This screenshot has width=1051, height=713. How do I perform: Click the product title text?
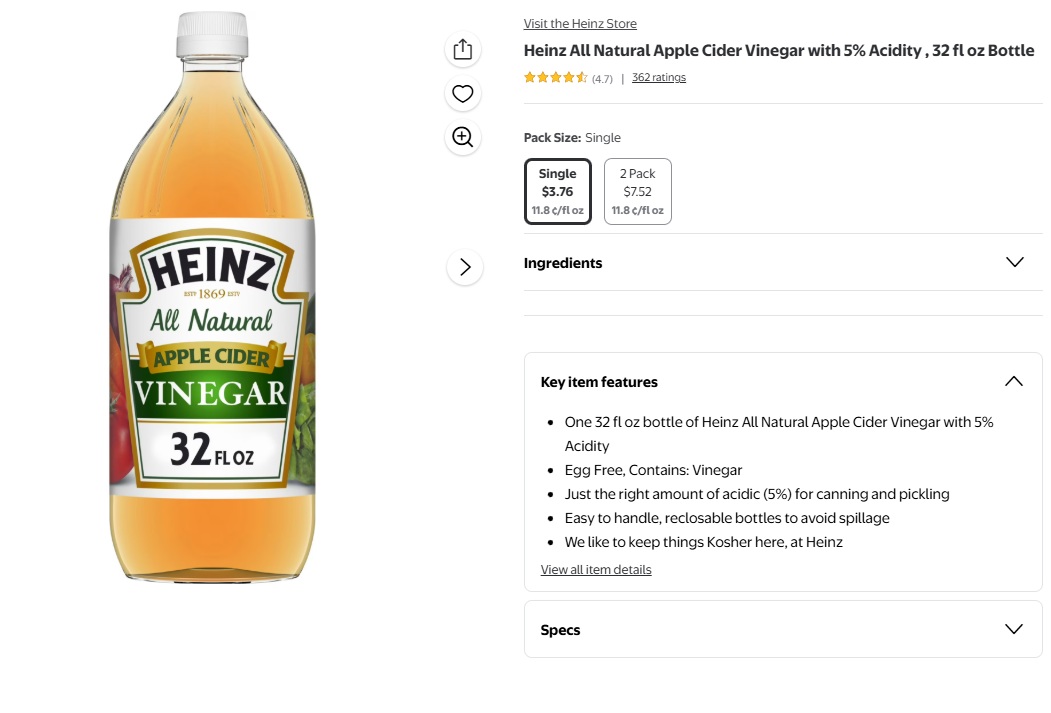pyautogui.click(x=778, y=51)
